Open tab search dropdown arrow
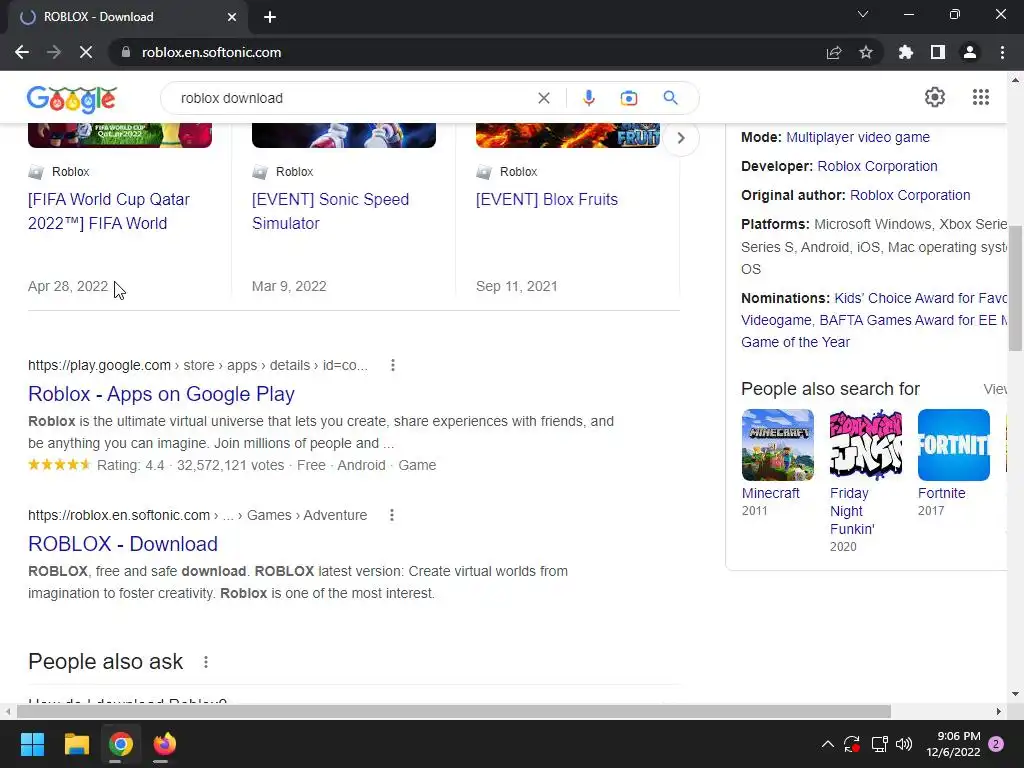The image size is (1024, 768). pos(863,14)
